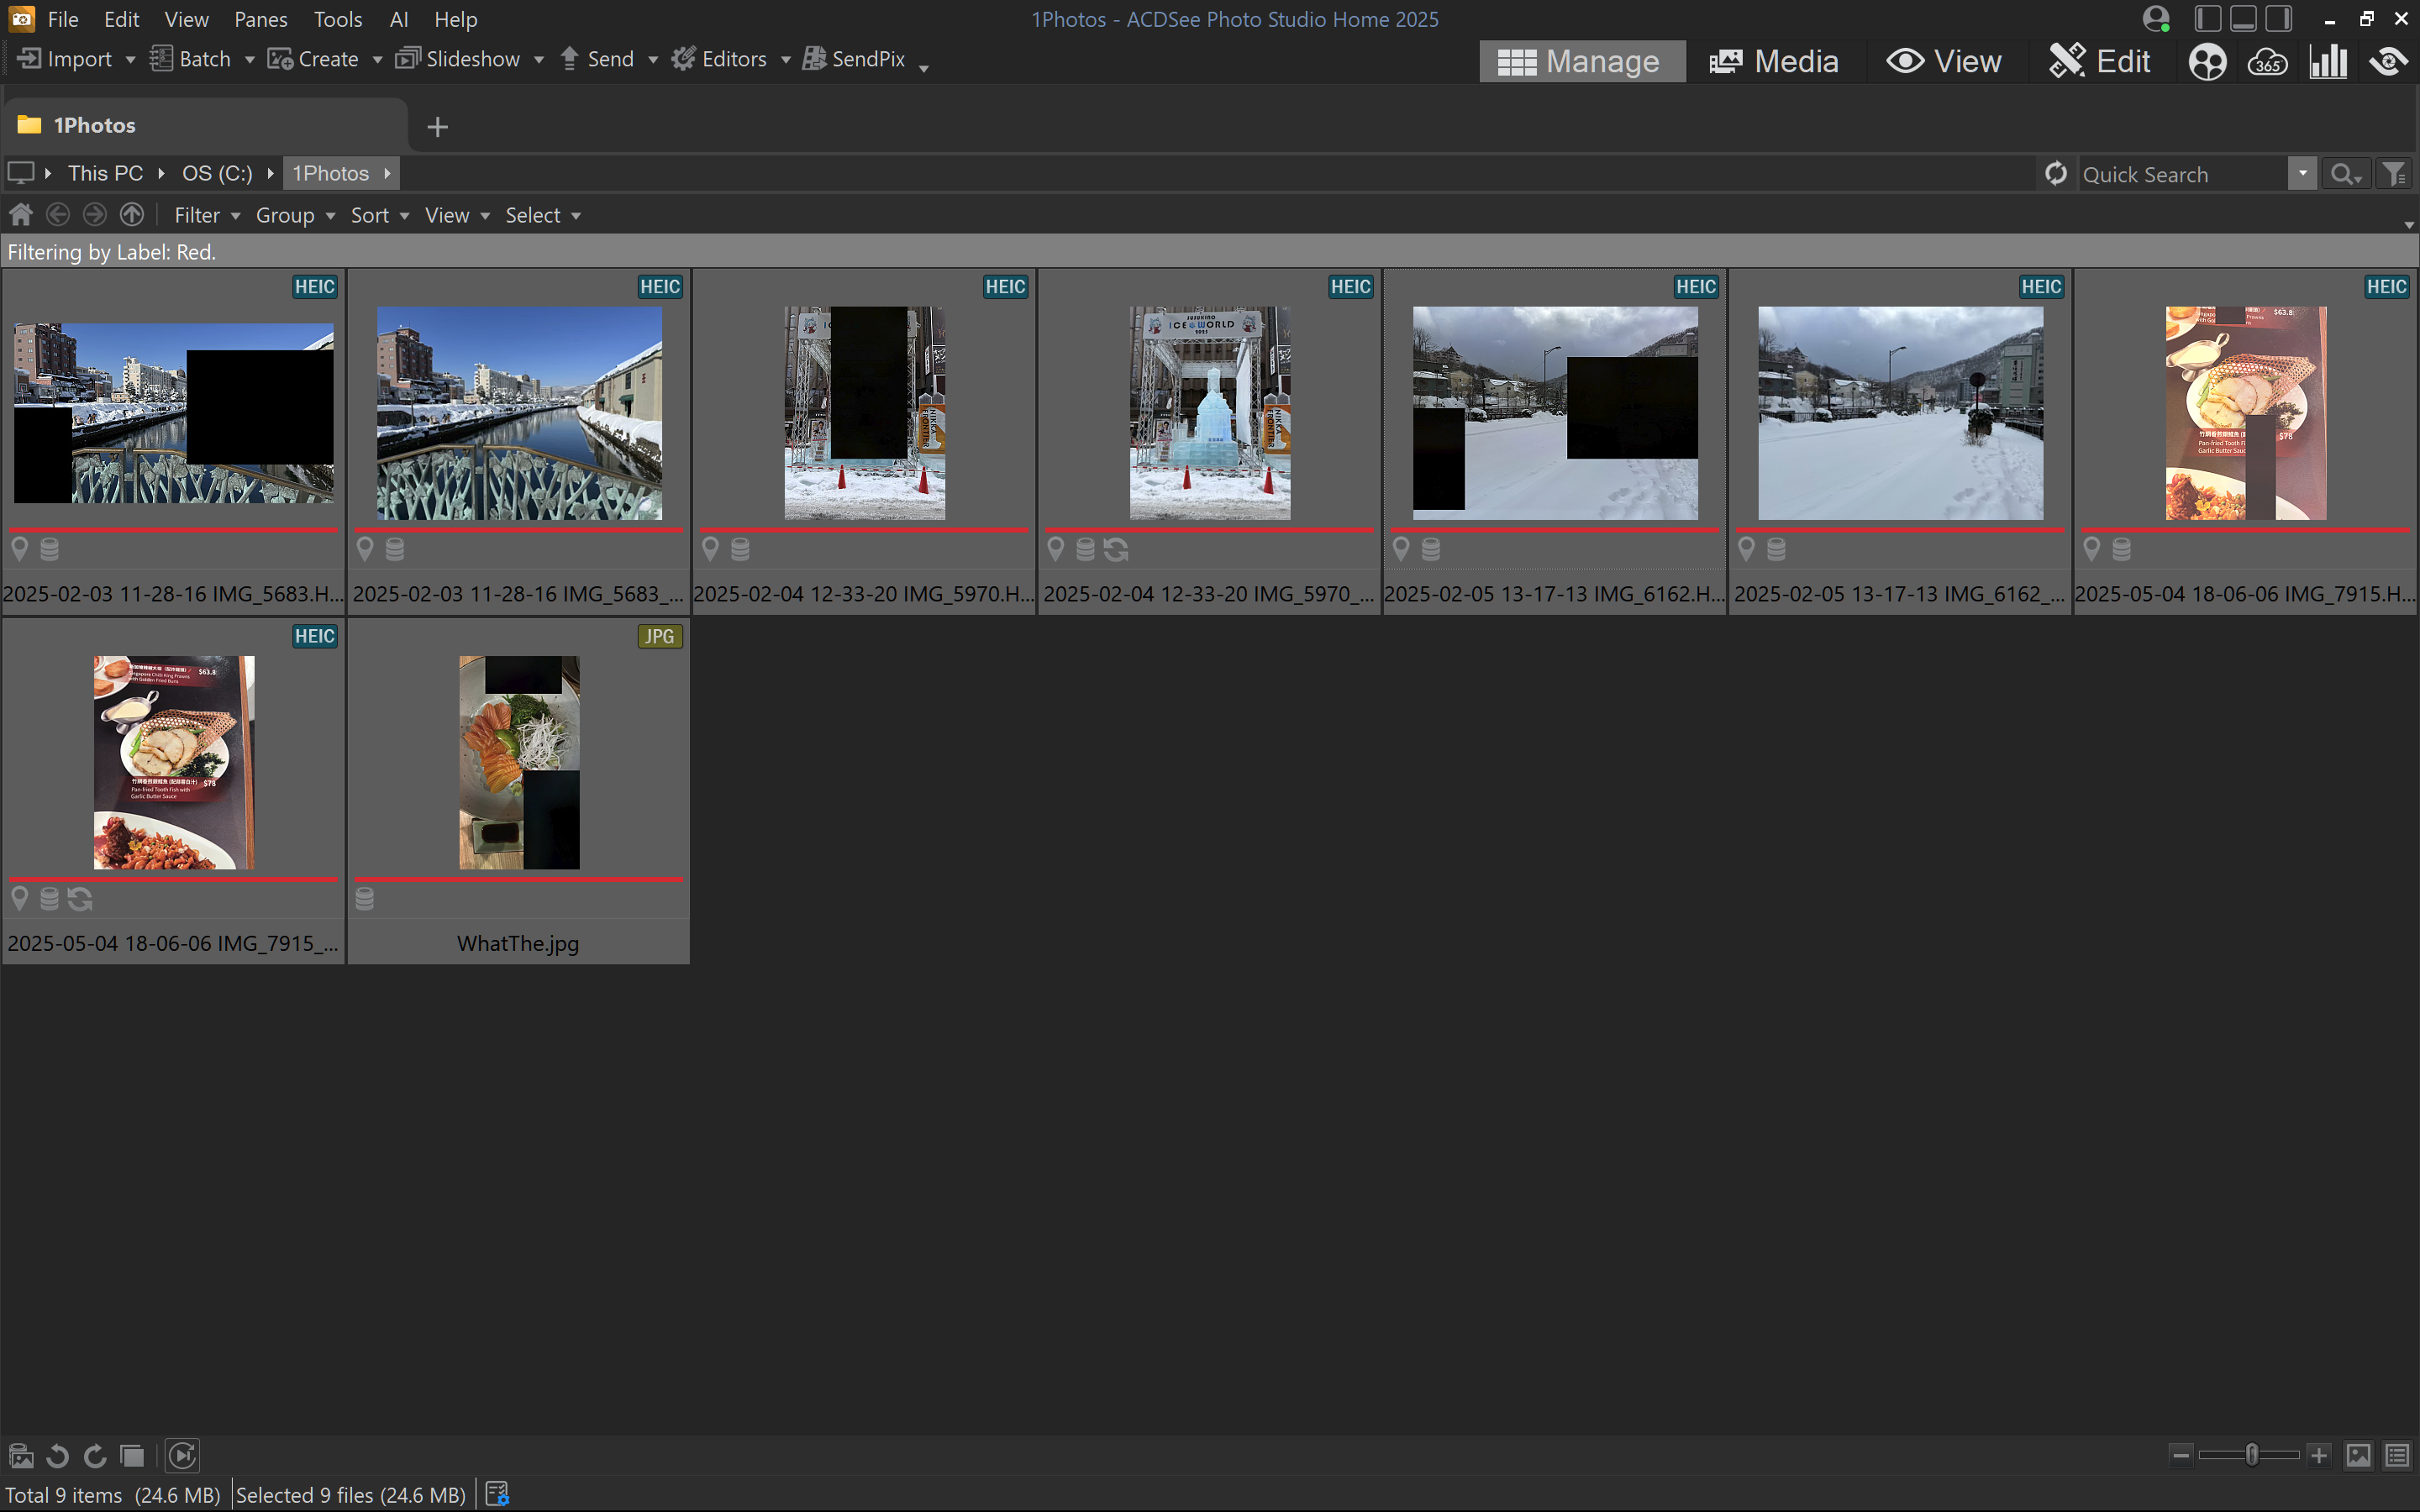This screenshot has width=2420, height=1512.
Task: Expand the Quick Search history dropdown
Action: point(2302,174)
